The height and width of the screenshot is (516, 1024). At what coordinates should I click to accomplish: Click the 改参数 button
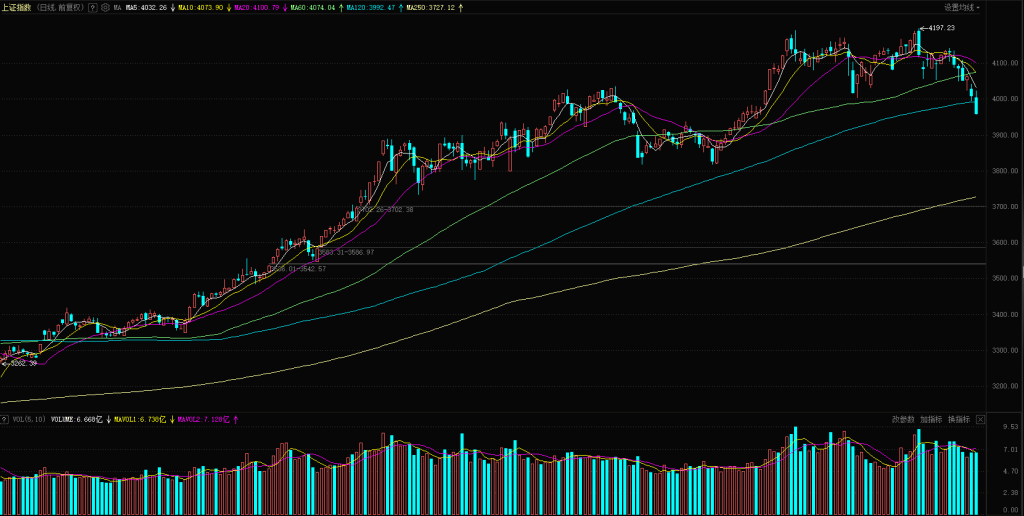point(903,420)
